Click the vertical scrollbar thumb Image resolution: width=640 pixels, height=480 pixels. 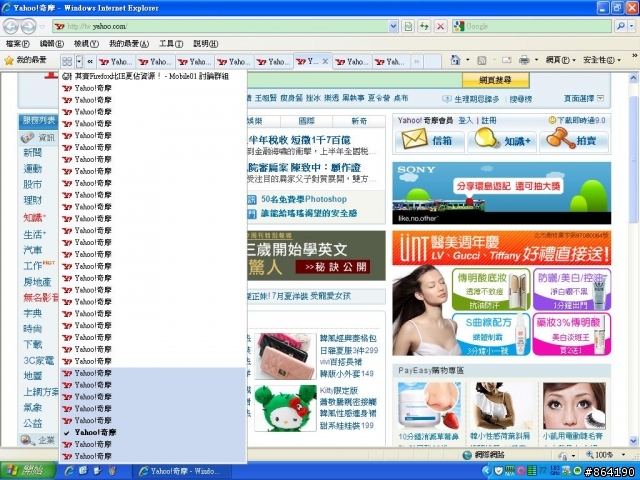point(633,159)
